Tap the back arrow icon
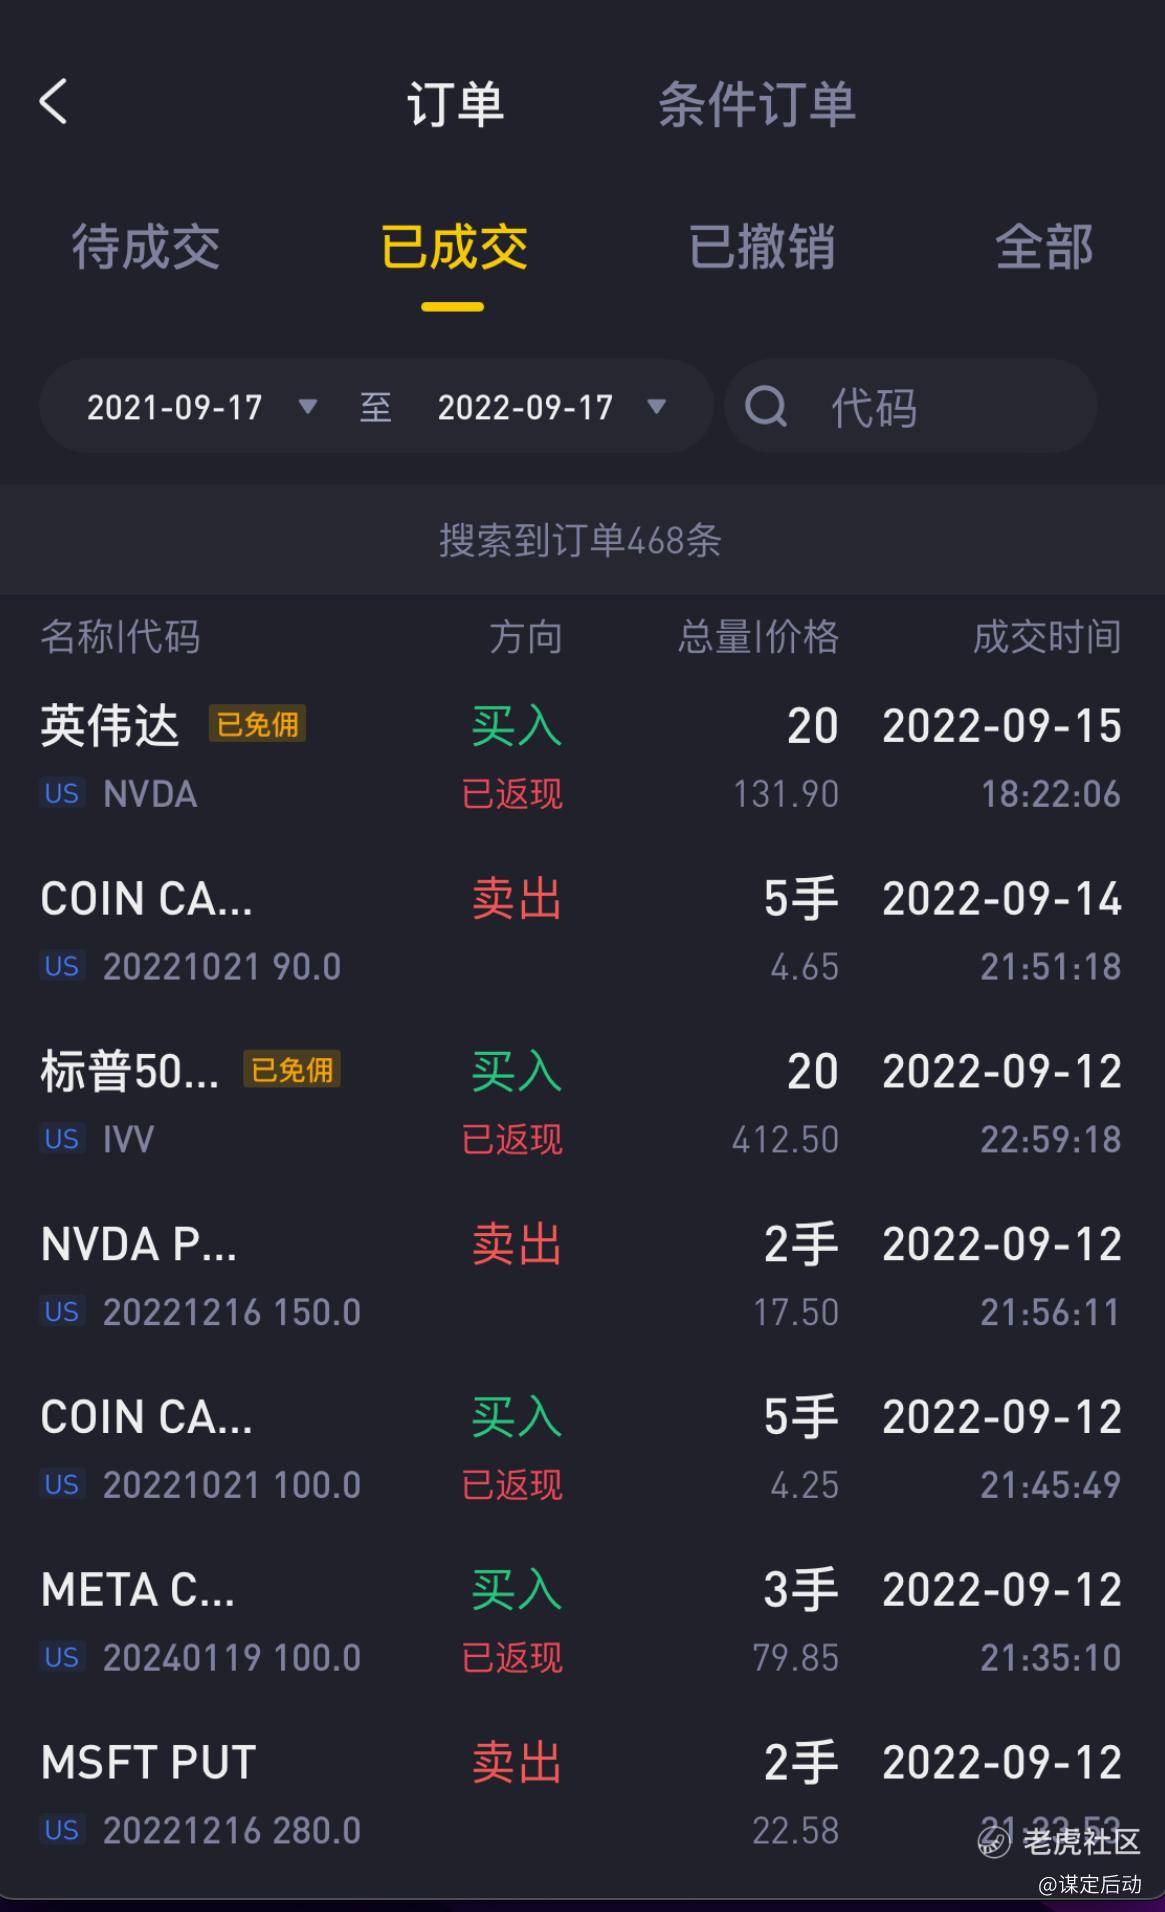The image size is (1165, 1912). click(x=54, y=102)
